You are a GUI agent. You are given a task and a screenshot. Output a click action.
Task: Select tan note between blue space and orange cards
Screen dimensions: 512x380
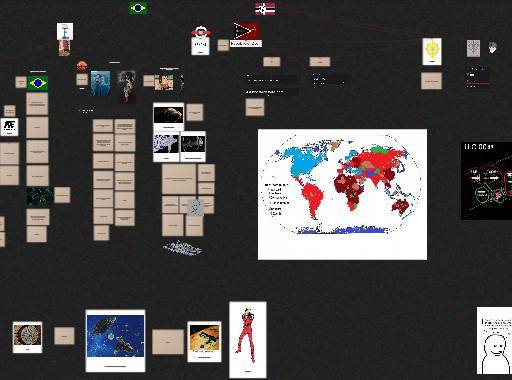point(168,342)
